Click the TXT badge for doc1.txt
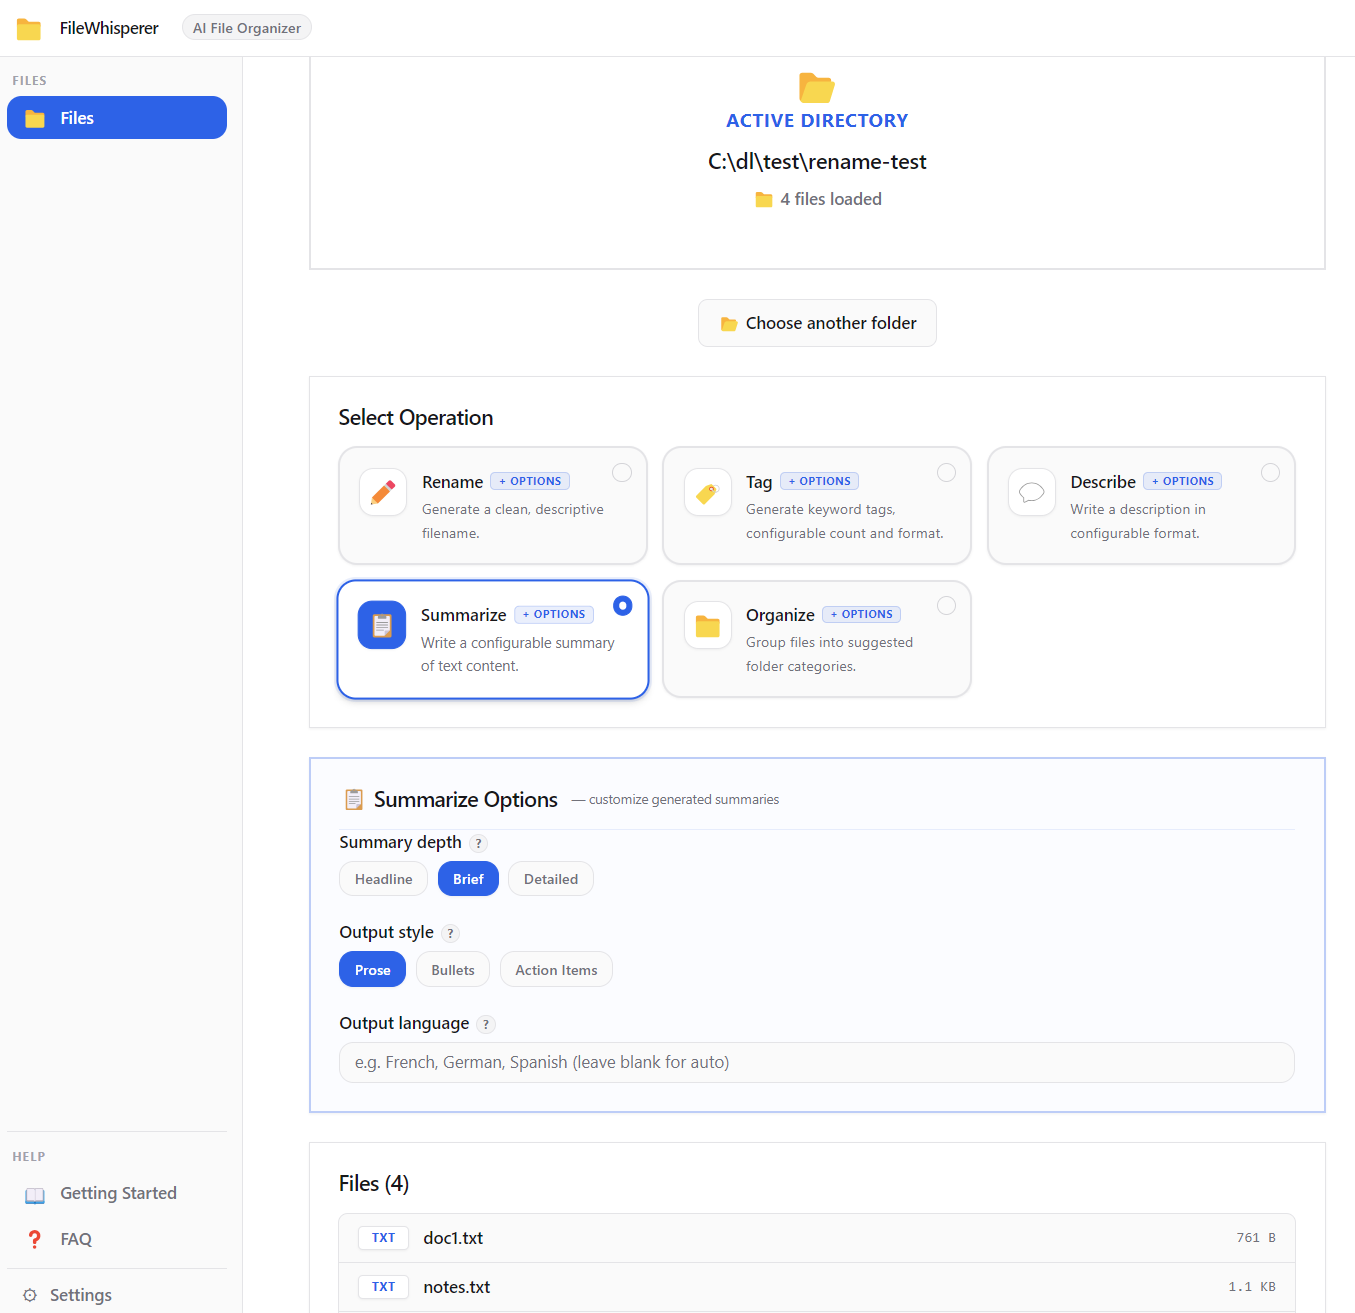Viewport: 1355px width, 1313px height. [384, 1238]
